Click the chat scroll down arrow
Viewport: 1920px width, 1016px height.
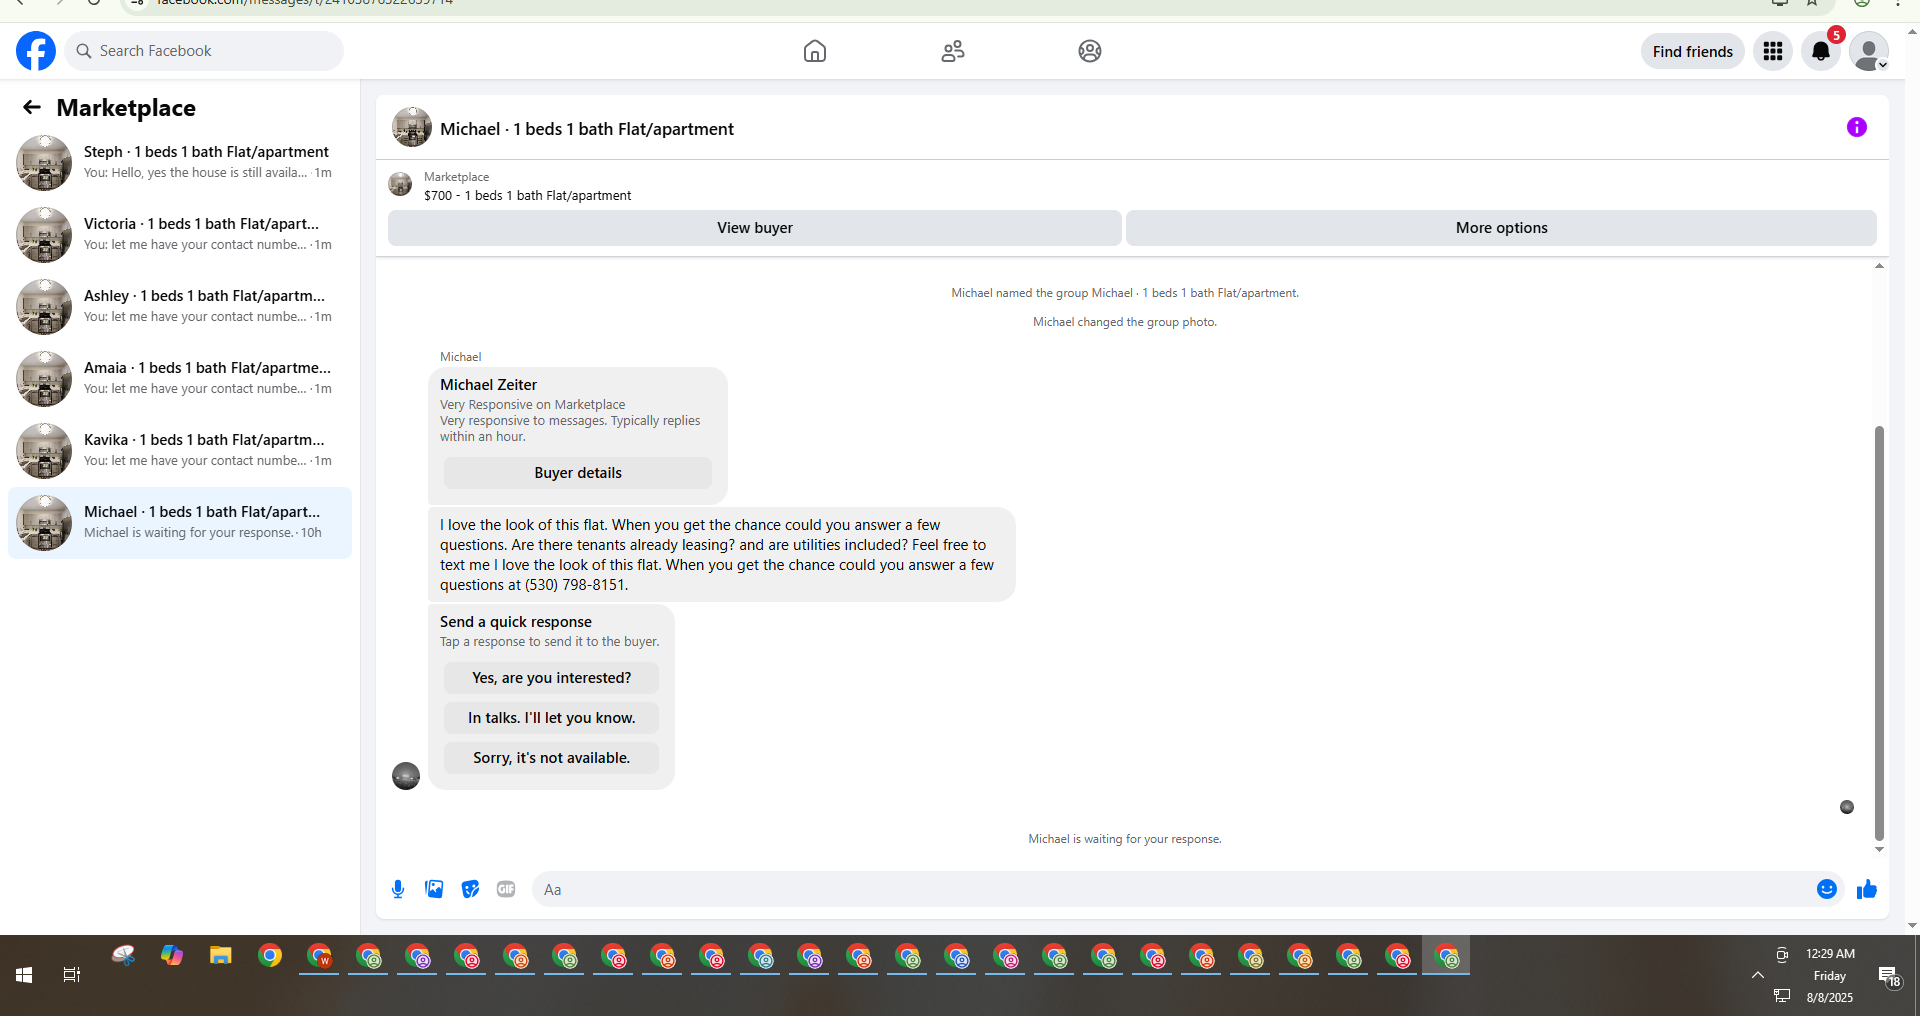pos(1879,850)
